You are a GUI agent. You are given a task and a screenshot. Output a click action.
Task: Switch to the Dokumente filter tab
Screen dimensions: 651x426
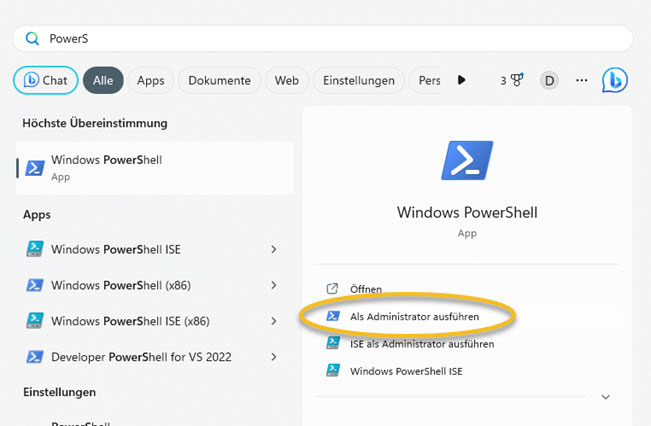tap(219, 80)
